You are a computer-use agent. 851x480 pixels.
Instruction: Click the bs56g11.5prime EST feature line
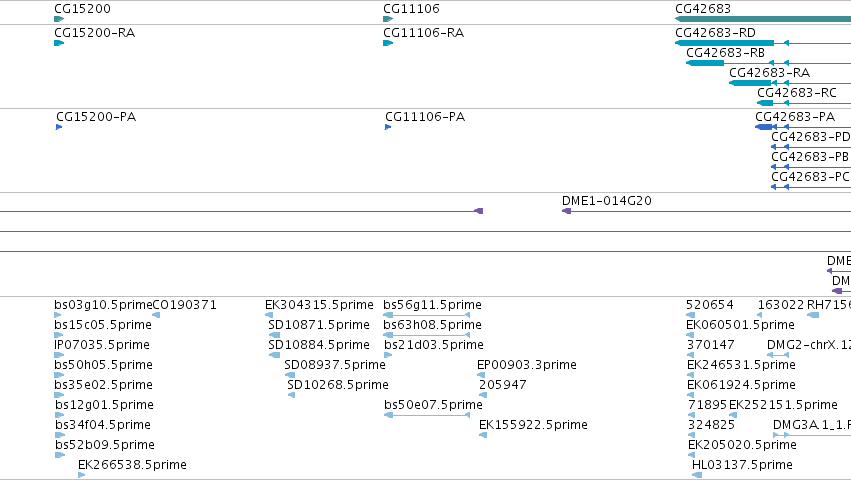click(427, 315)
